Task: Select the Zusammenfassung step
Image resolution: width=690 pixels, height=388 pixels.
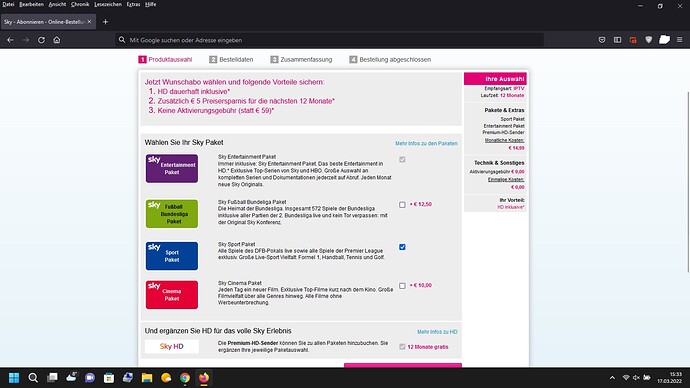Action: click(301, 59)
